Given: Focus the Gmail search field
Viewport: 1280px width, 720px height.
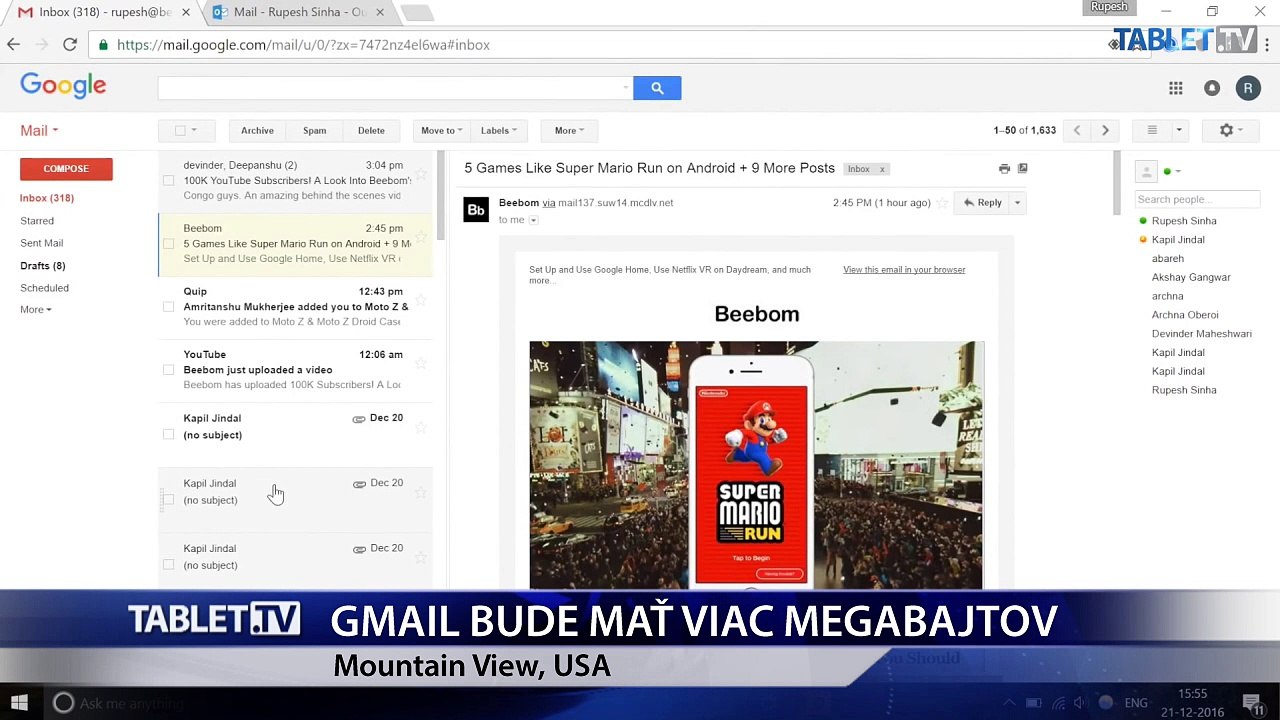Looking at the screenshot, I should 394,88.
